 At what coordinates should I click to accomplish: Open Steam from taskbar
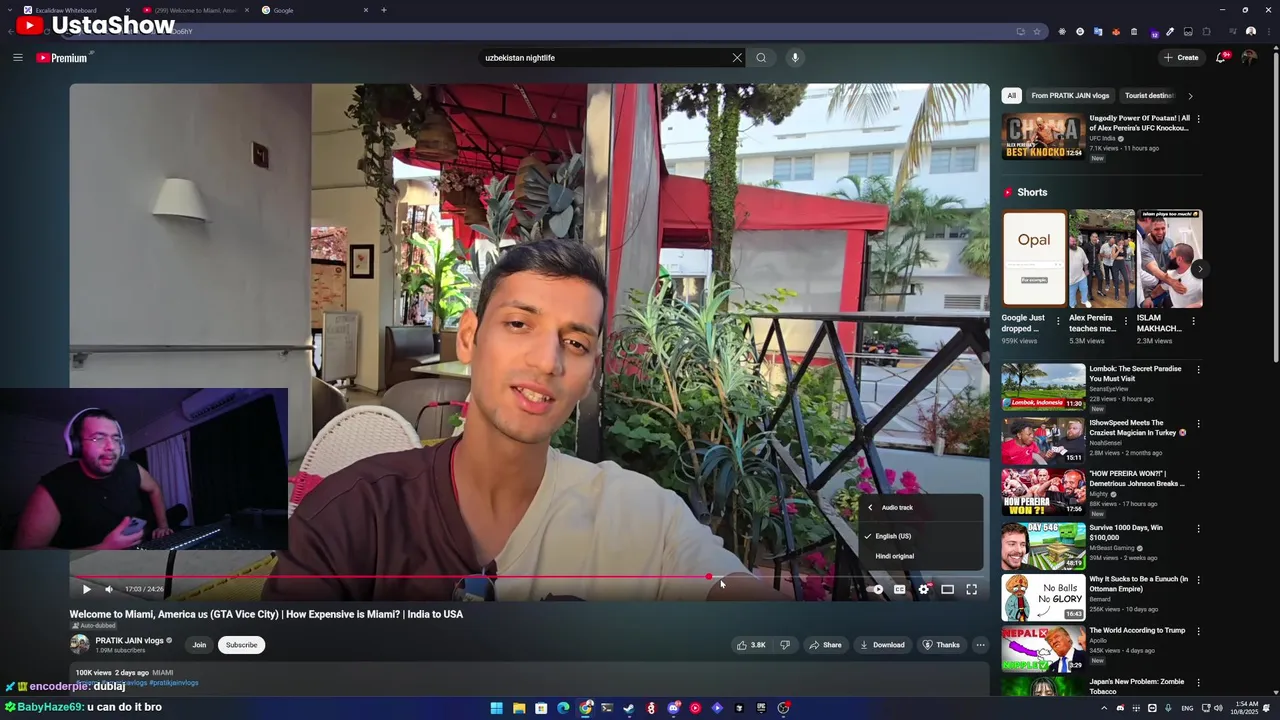click(x=629, y=708)
